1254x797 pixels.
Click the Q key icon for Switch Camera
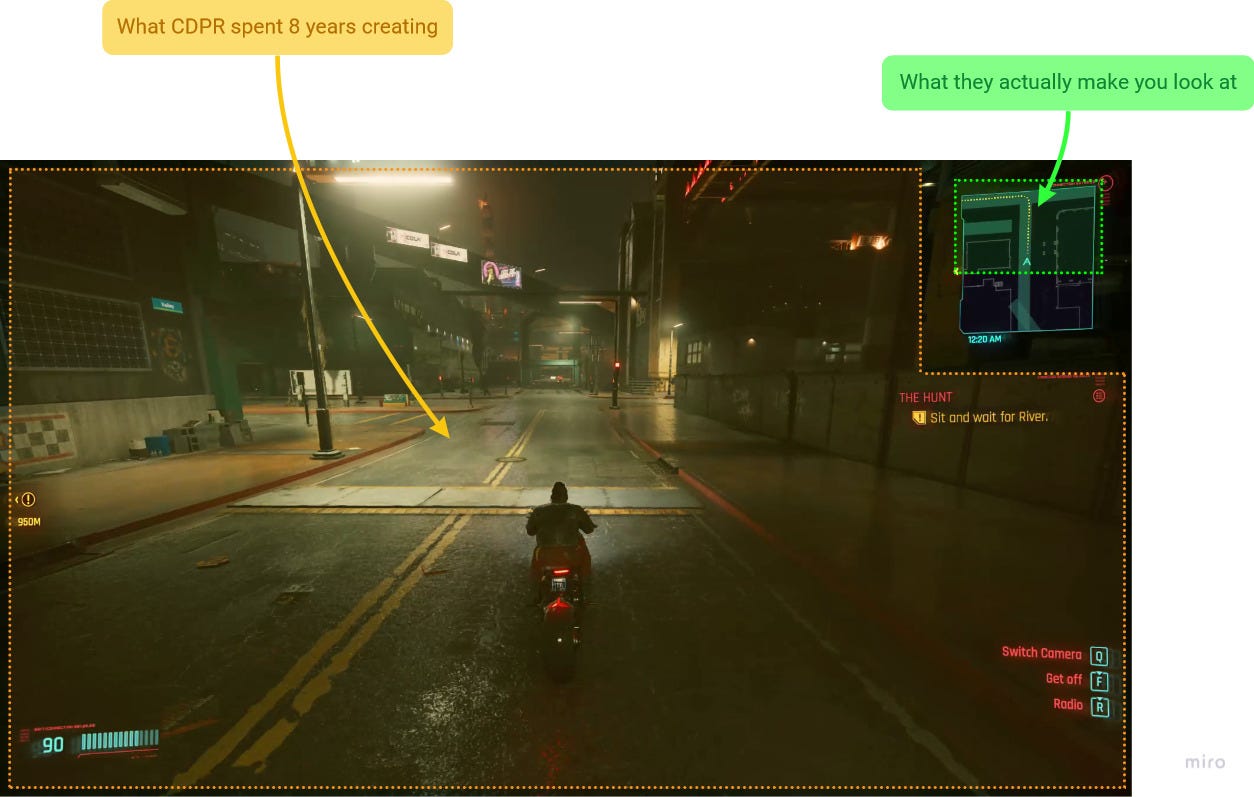click(1099, 657)
